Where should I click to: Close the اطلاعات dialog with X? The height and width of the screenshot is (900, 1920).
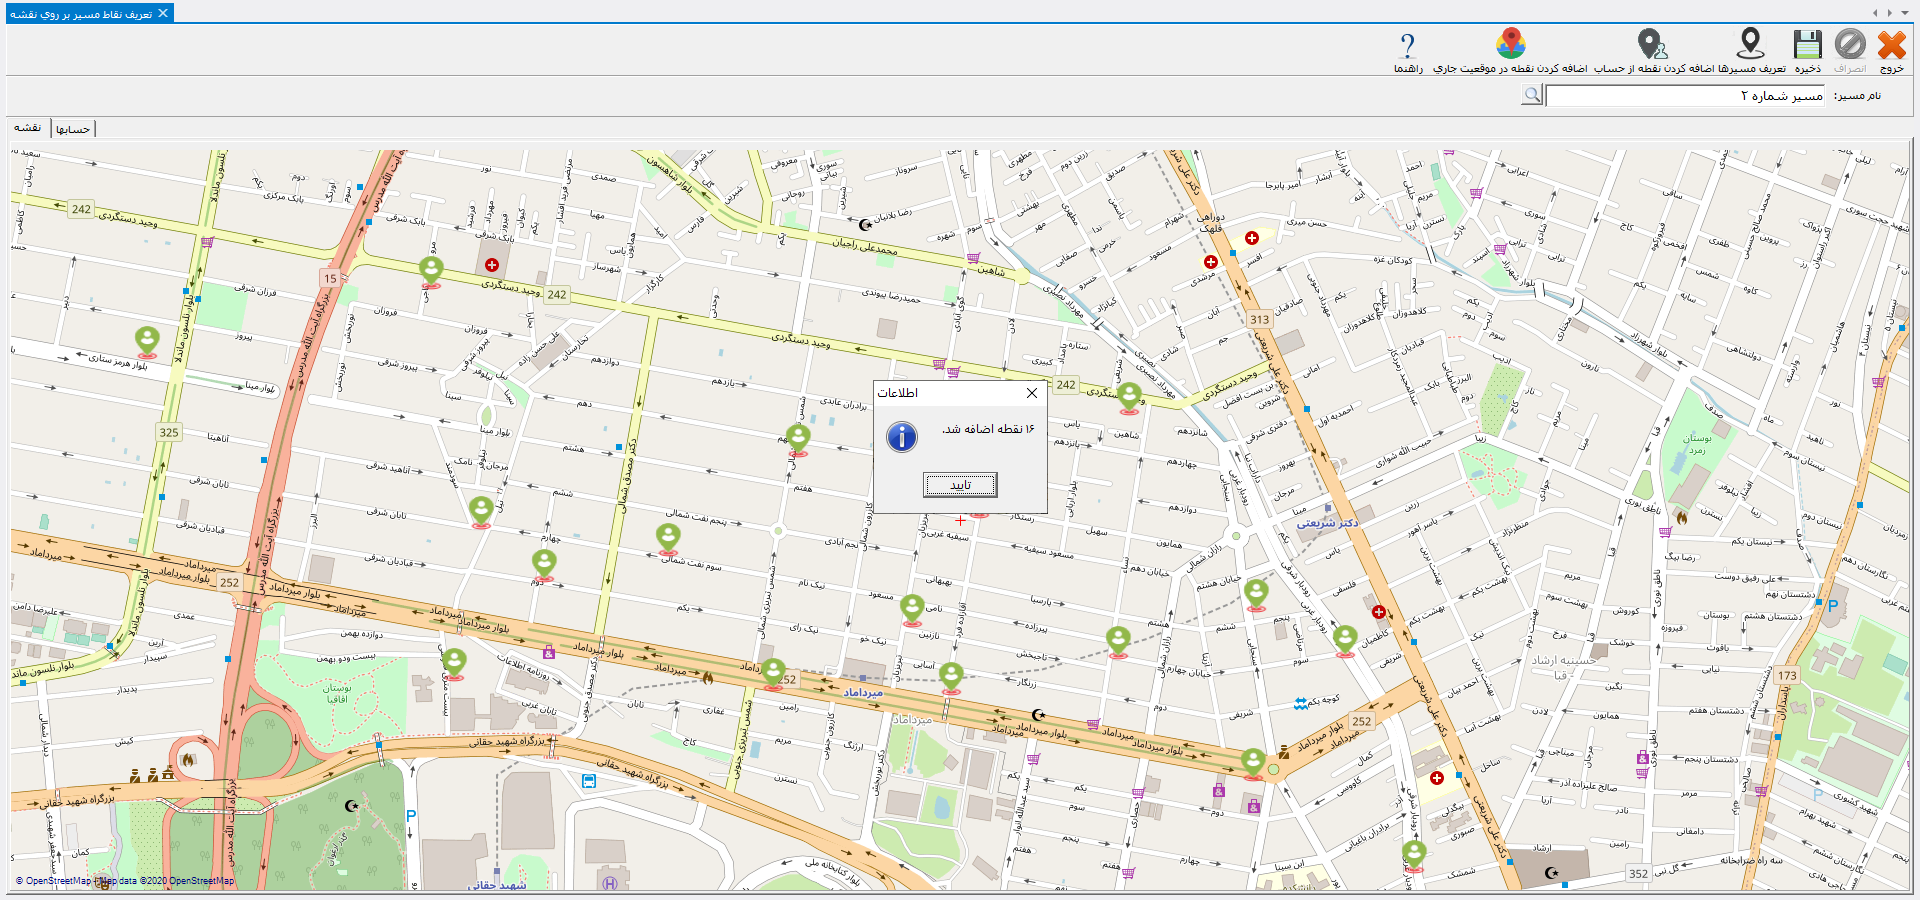coord(1031,393)
